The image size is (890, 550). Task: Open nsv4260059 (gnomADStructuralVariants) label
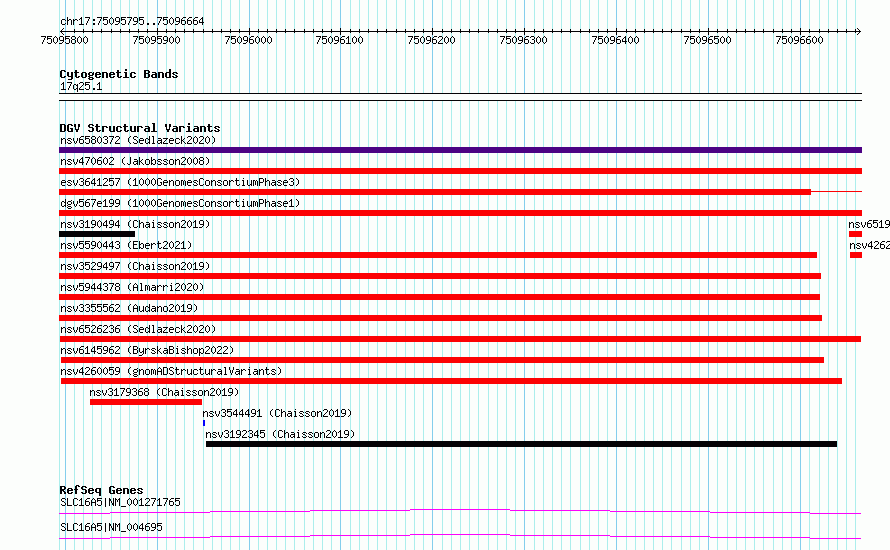[x=171, y=371]
